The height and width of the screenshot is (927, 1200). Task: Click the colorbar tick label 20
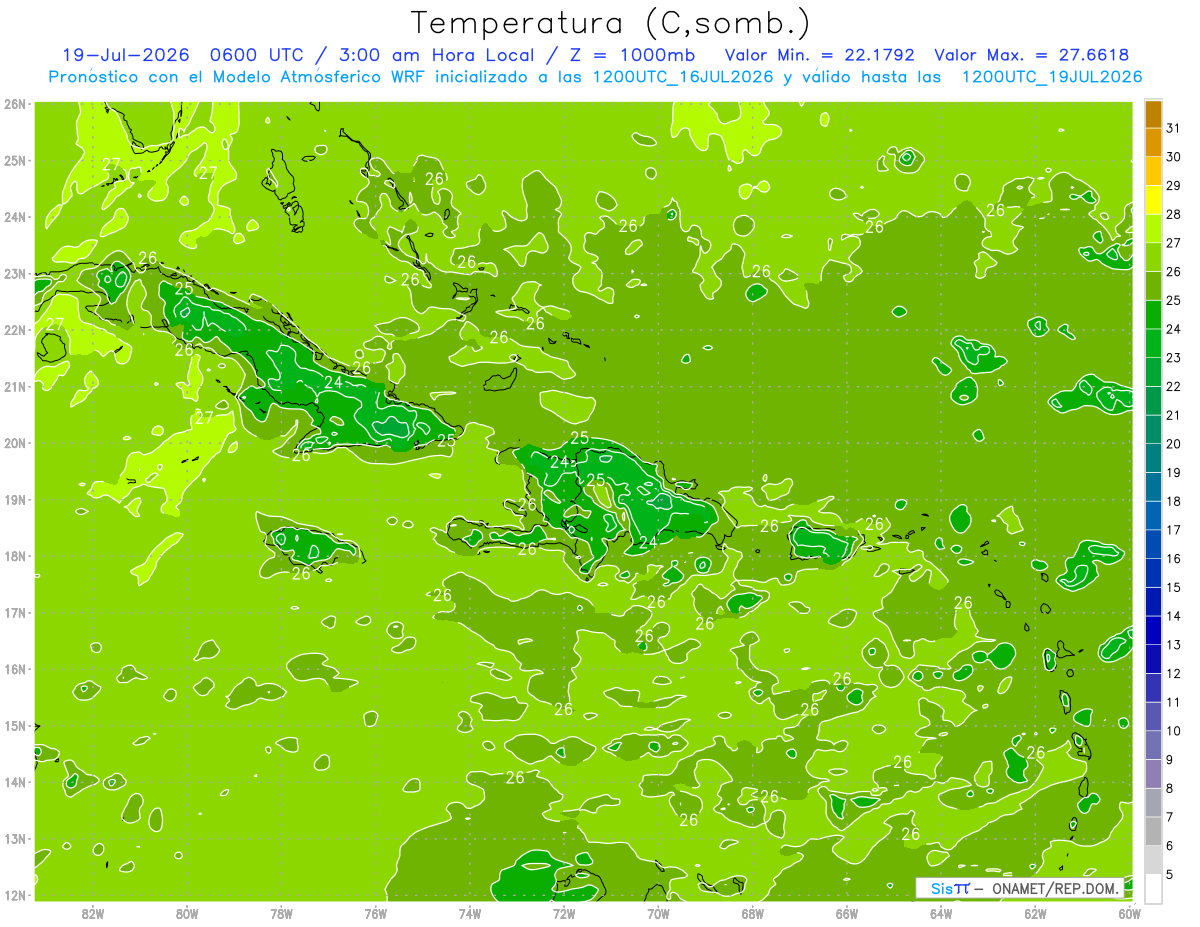click(1173, 444)
